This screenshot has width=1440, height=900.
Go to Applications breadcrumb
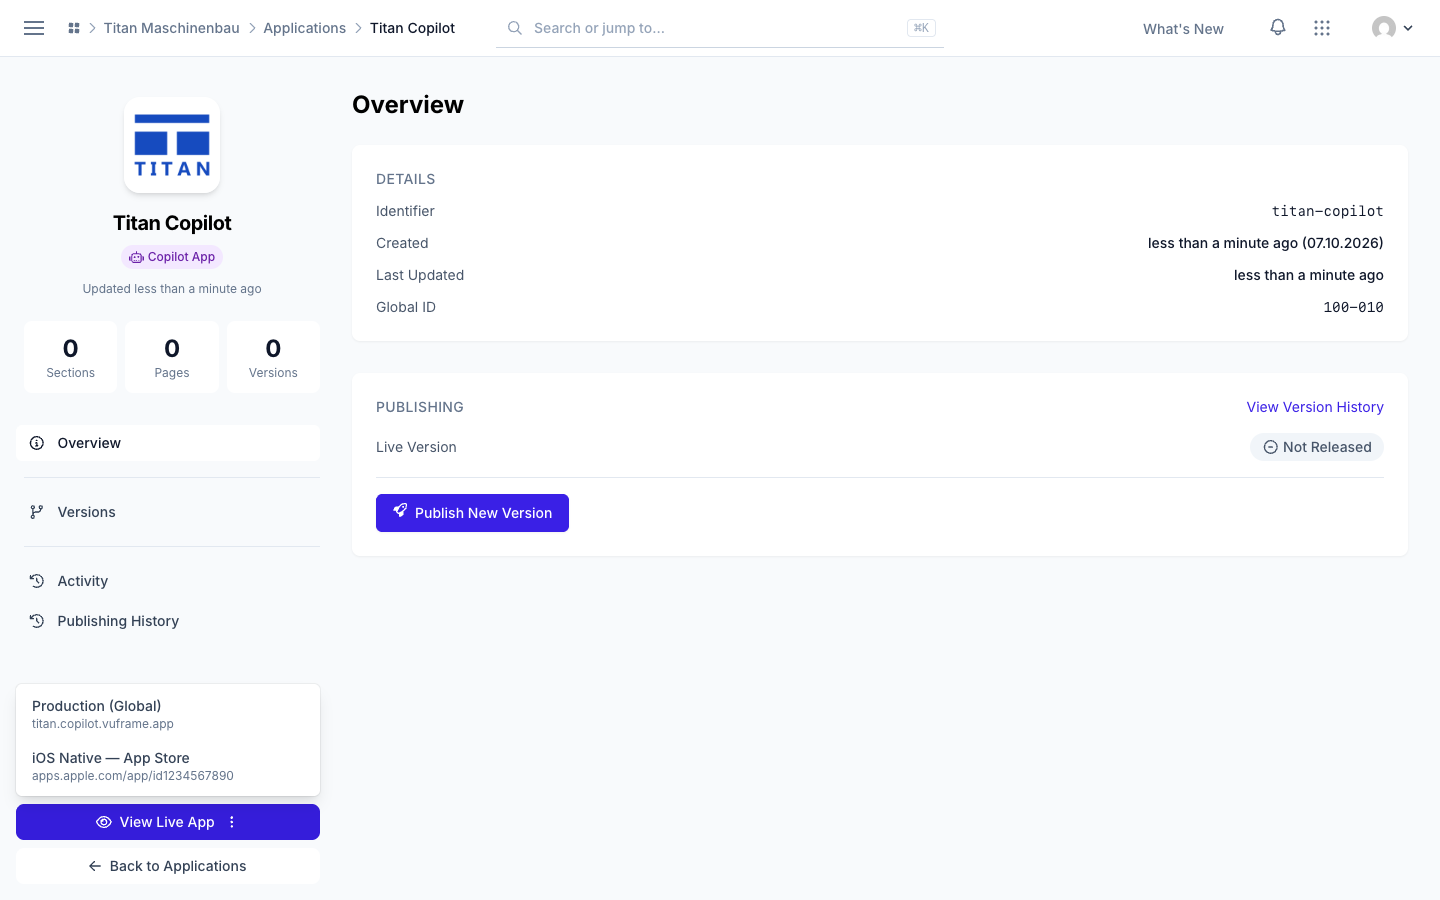click(305, 28)
